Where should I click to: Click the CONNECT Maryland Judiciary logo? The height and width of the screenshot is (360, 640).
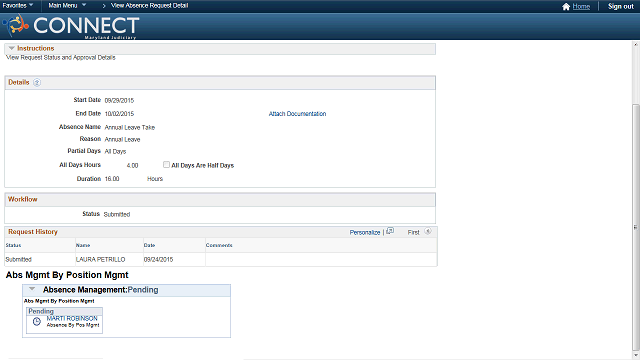tap(71, 26)
